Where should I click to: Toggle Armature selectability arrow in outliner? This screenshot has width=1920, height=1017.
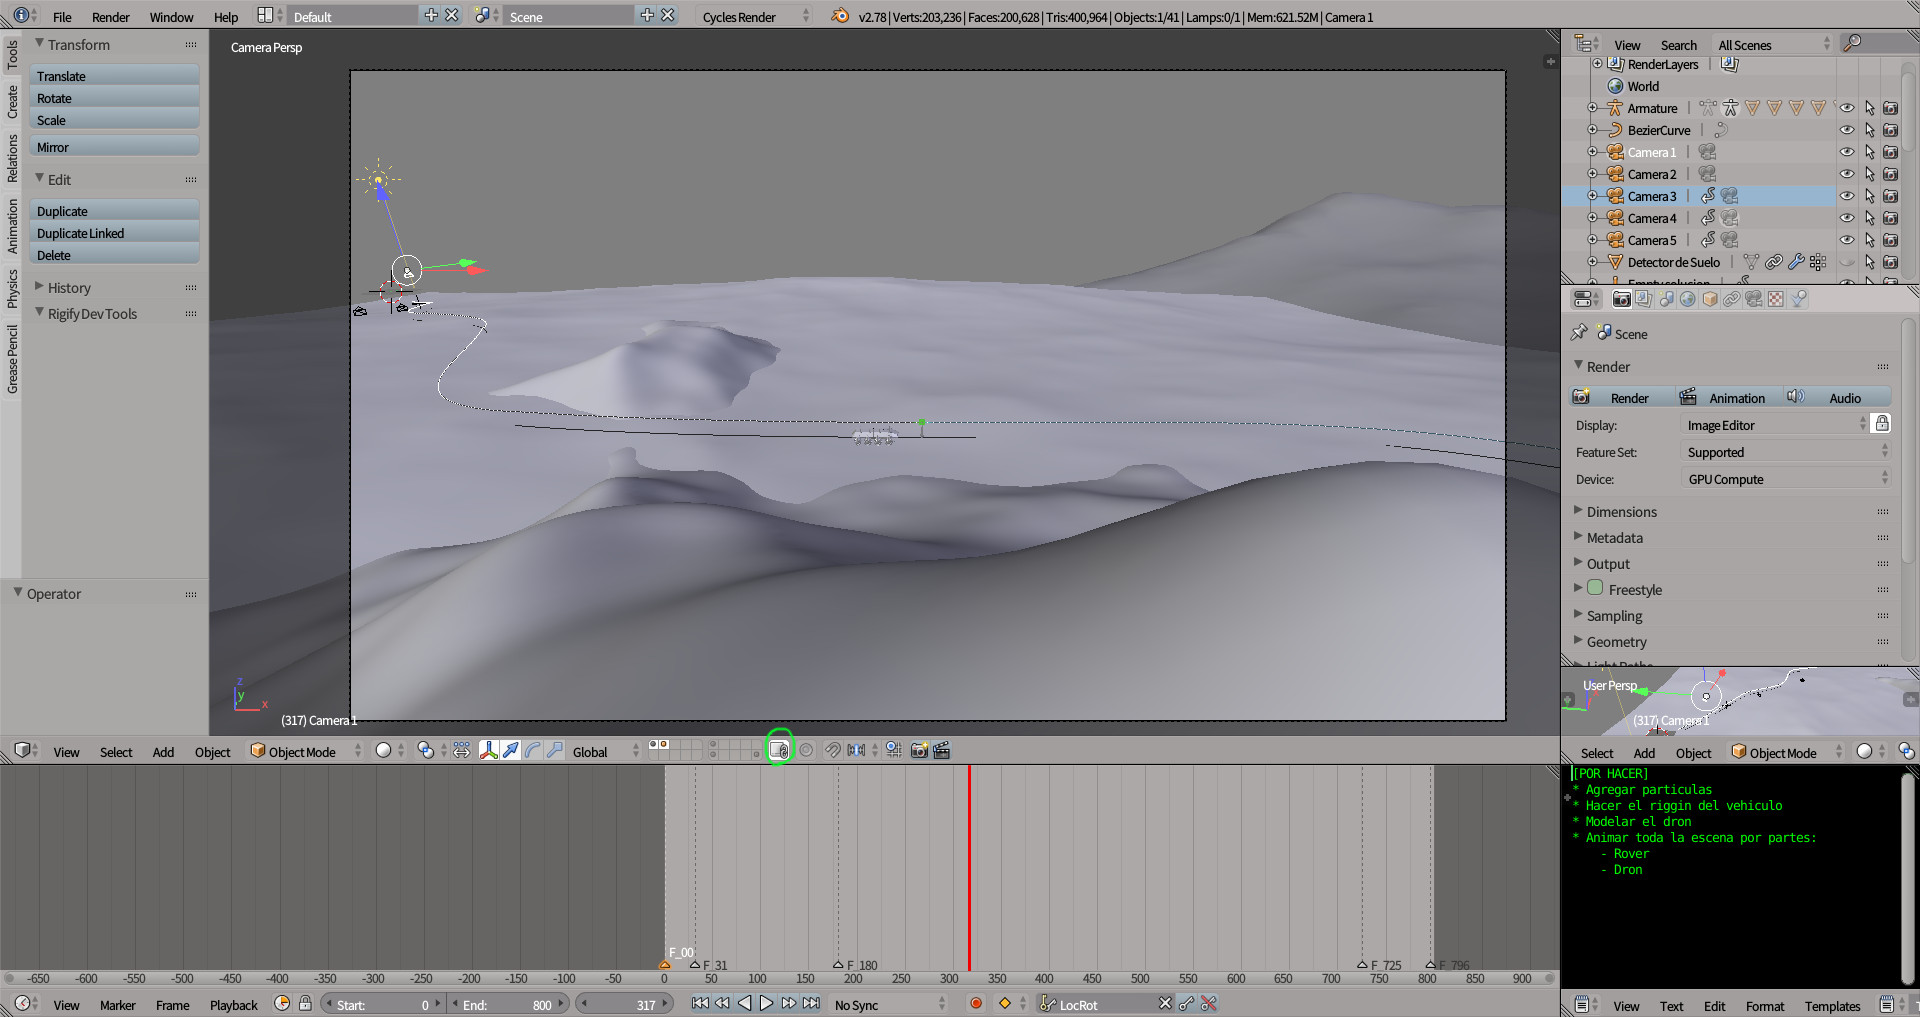coord(1869,108)
